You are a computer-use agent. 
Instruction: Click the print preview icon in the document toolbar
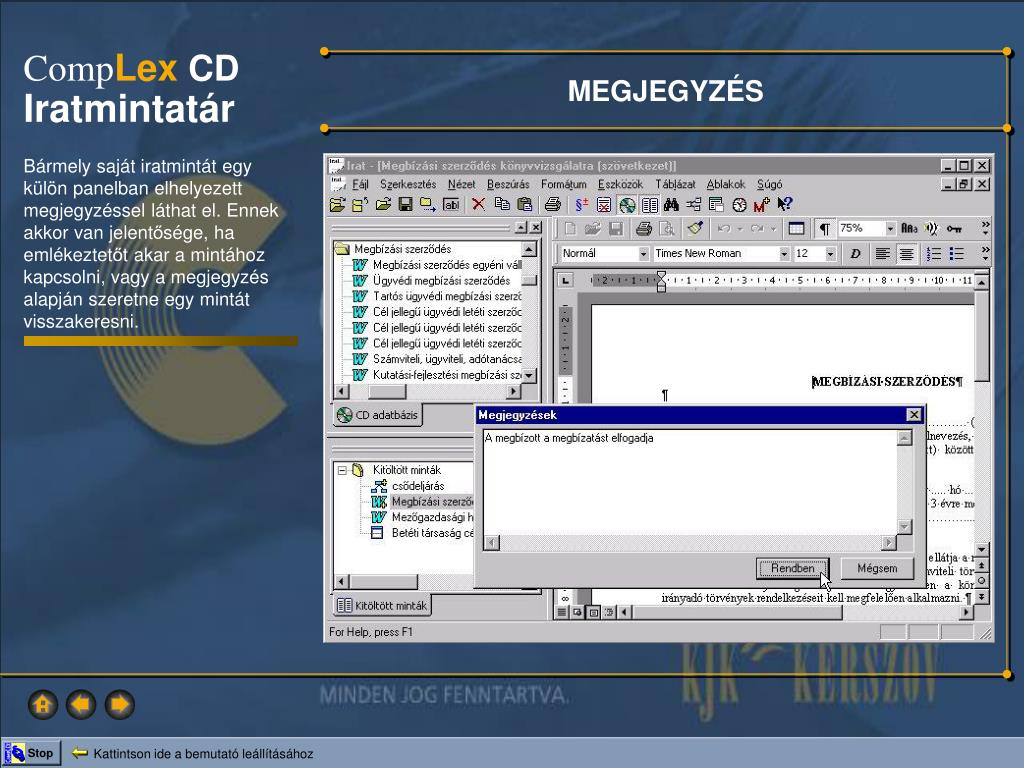pos(667,229)
